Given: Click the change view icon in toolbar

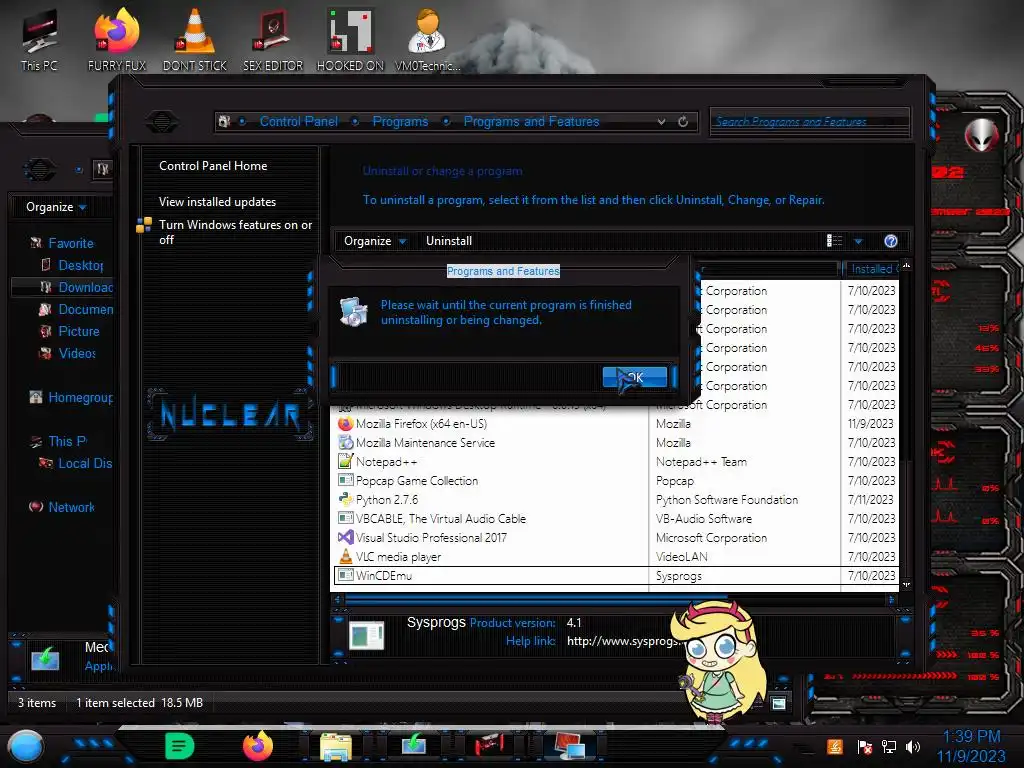Looking at the screenshot, I should point(834,241).
